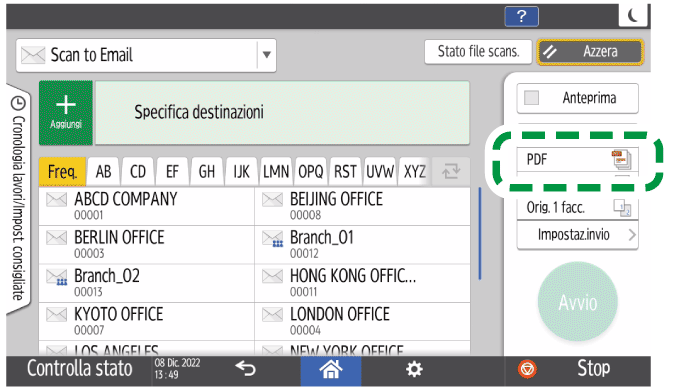The height and width of the screenshot is (388, 675).
Task: Select the EF tab
Action: [172, 172]
